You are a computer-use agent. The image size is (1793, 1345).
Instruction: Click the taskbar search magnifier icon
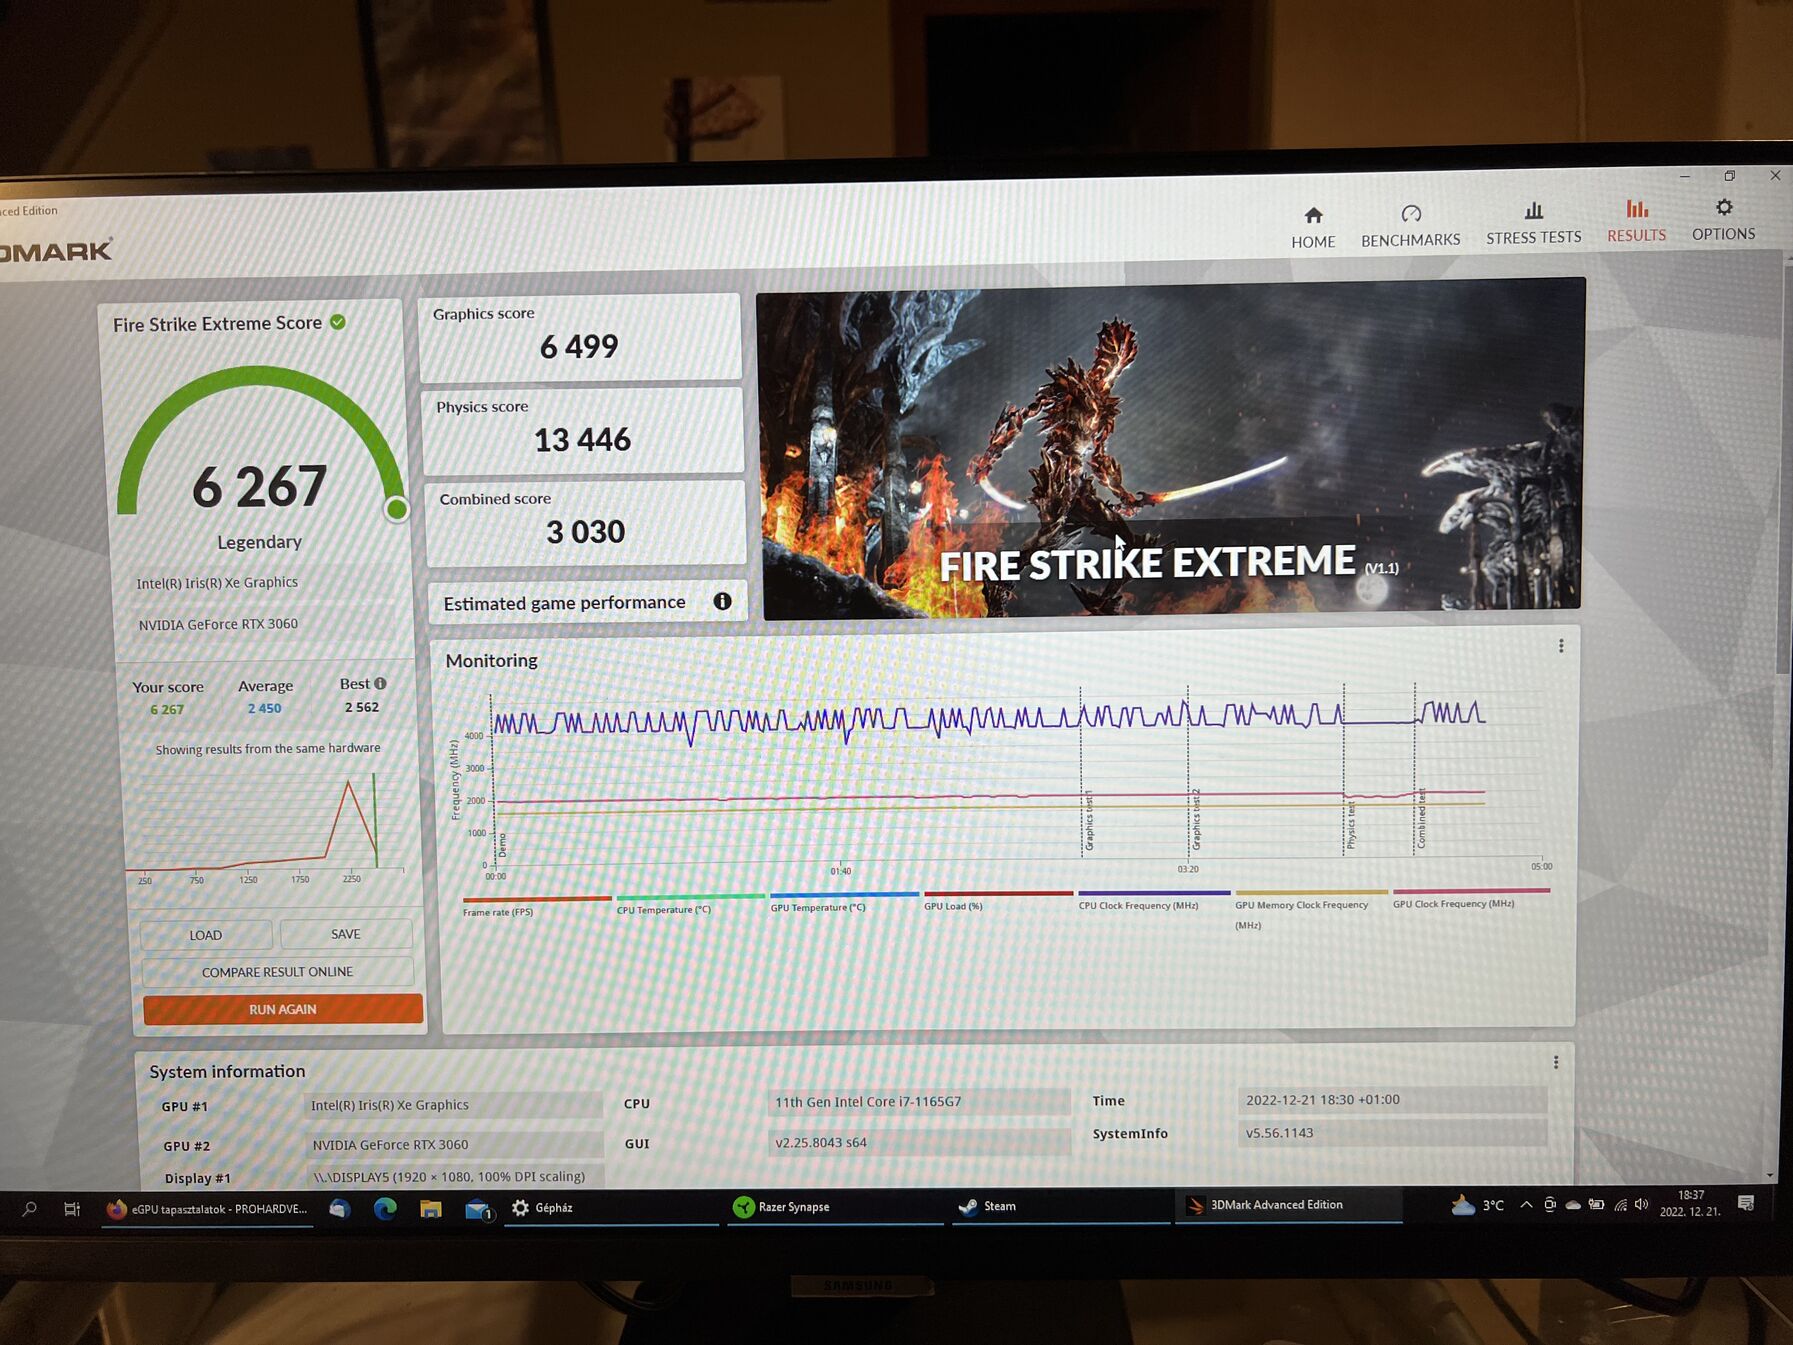pos(30,1209)
